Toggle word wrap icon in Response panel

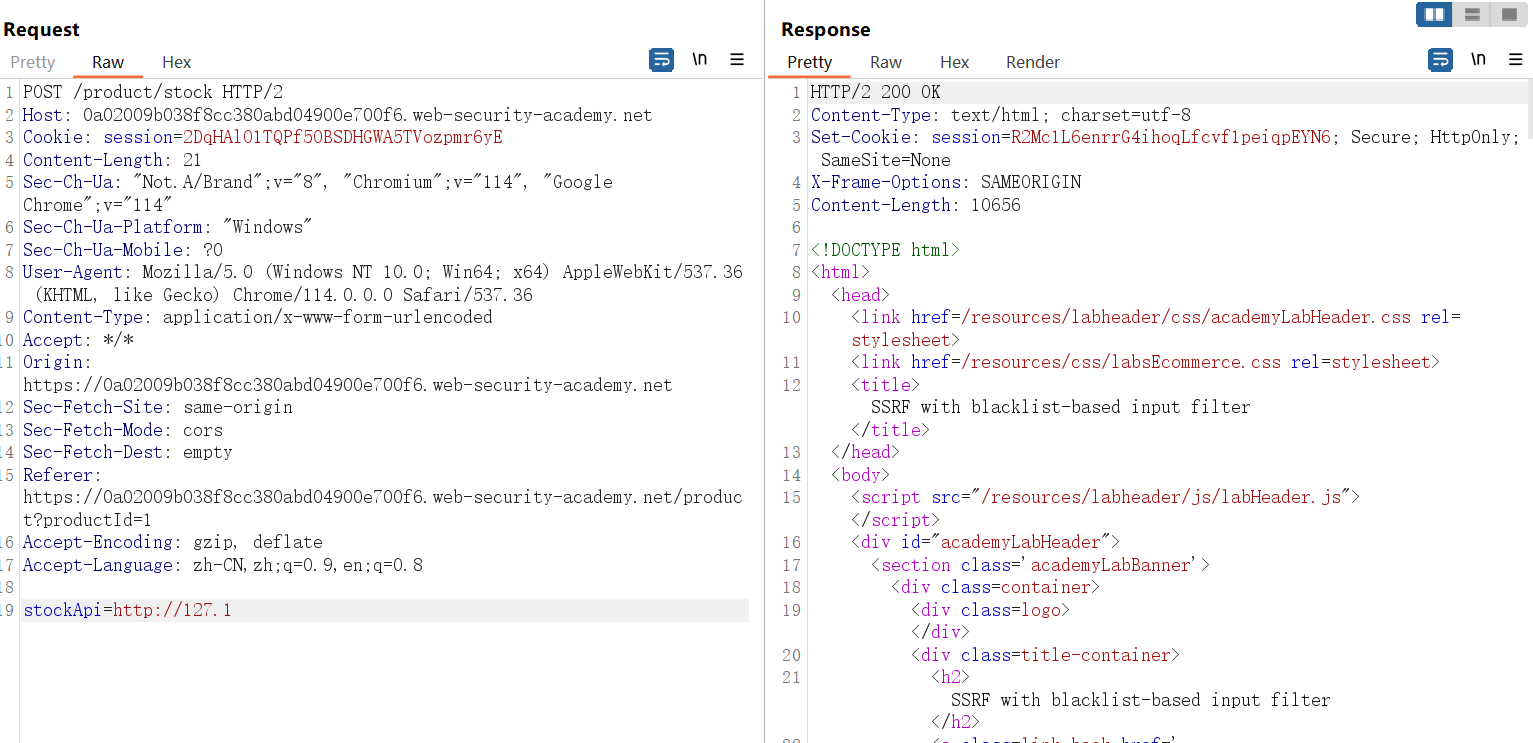point(1440,60)
